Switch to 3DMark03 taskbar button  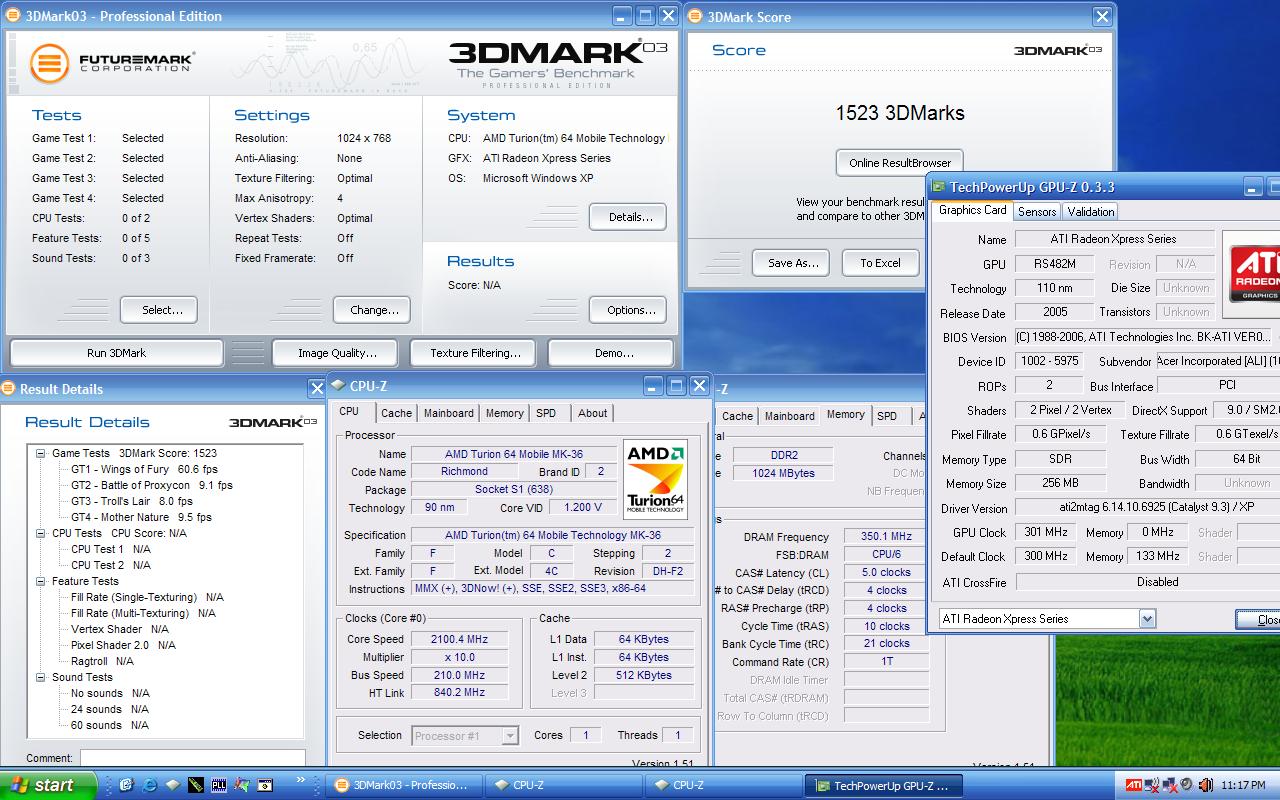(405, 786)
